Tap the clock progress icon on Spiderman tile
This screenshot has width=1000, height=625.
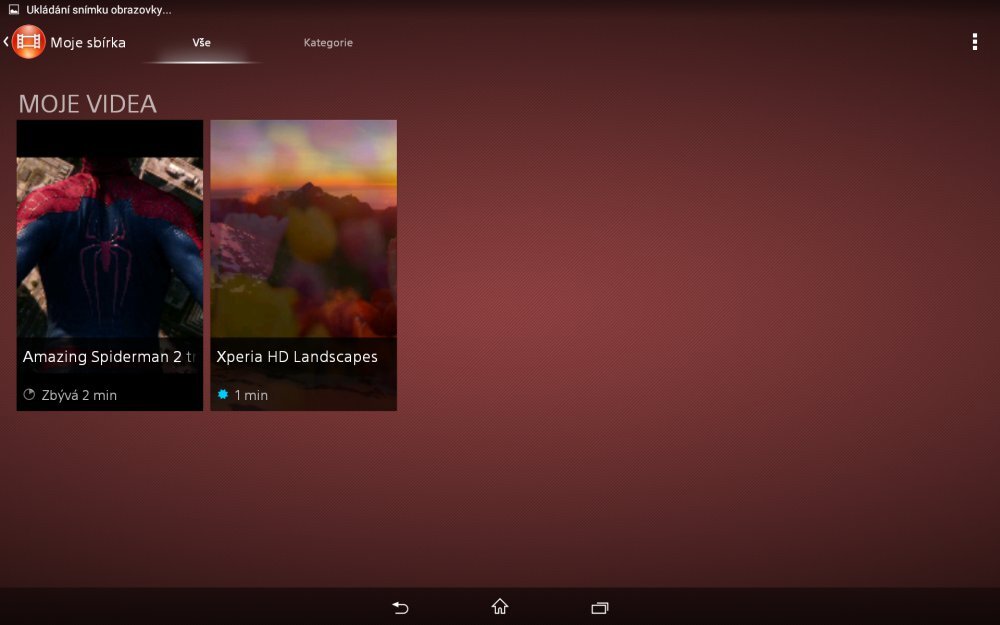coord(31,395)
